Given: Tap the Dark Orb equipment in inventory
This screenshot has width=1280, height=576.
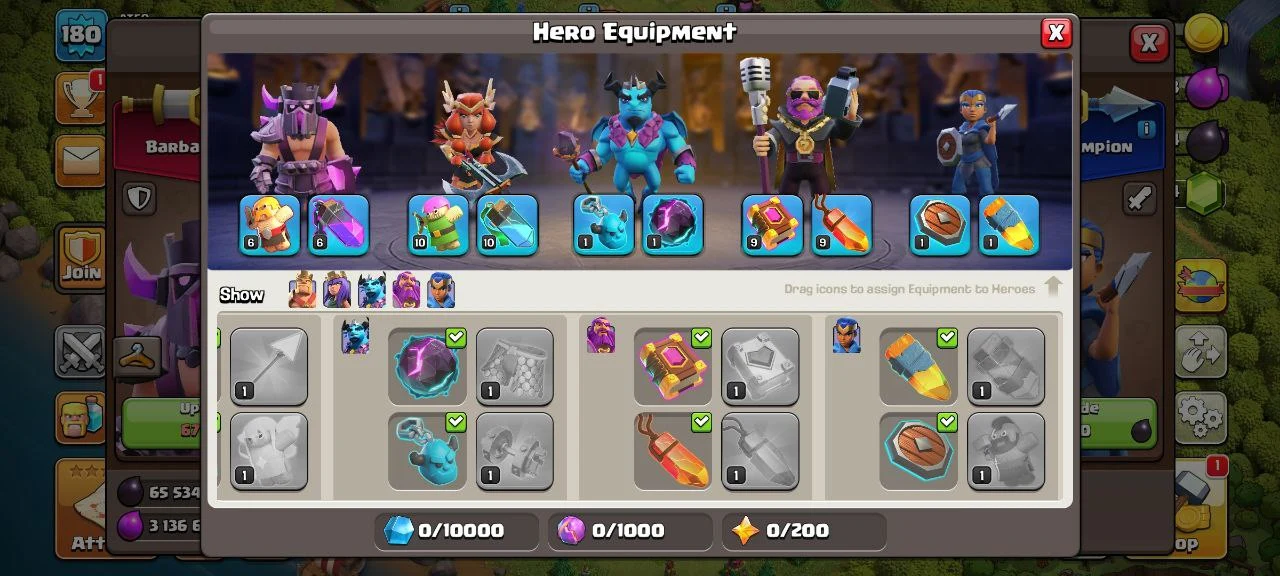Looking at the screenshot, I should (x=427, y=366).
